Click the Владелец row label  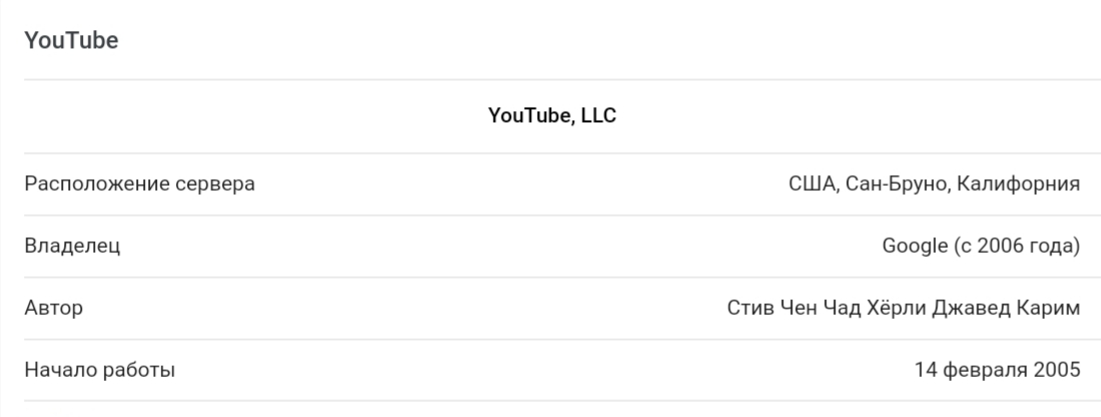click(72, 246)
